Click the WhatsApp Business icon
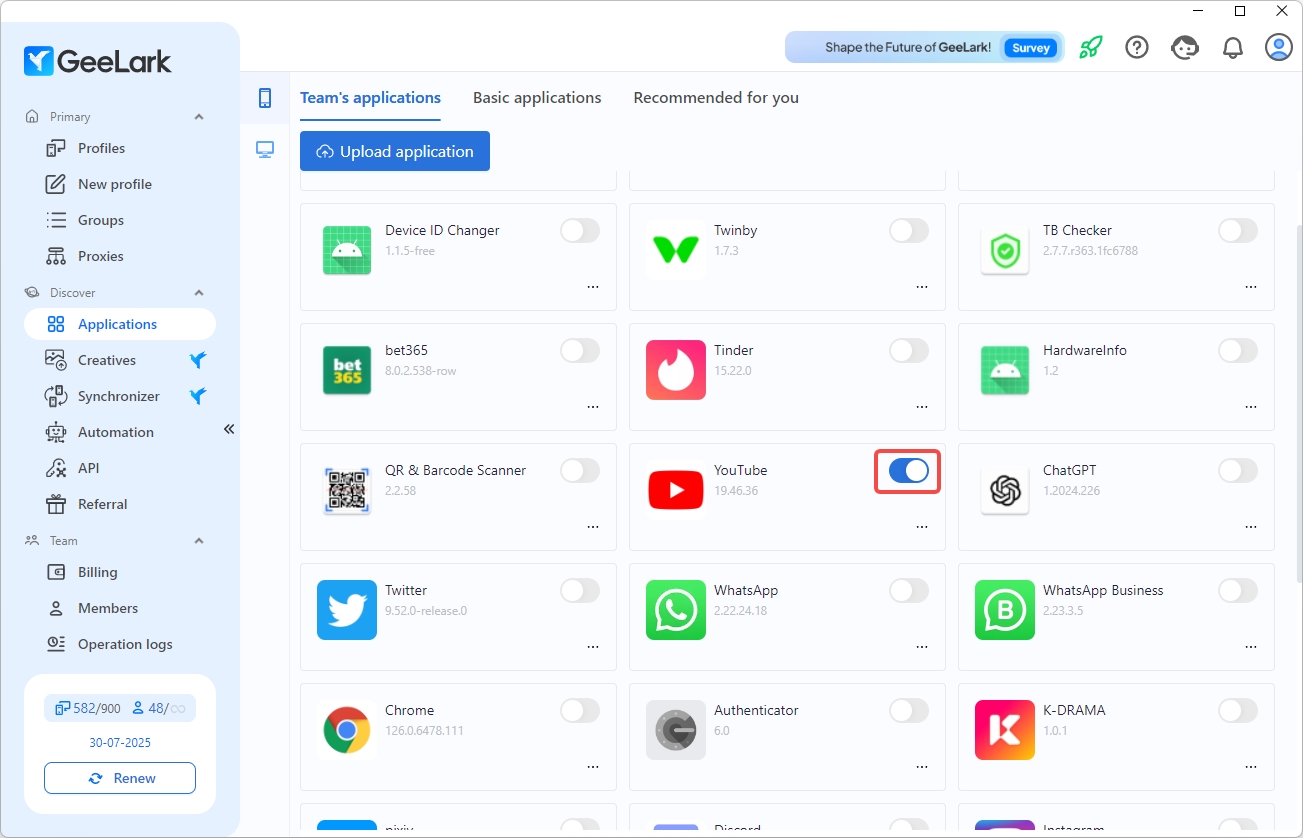 [x=1005, y=610]
